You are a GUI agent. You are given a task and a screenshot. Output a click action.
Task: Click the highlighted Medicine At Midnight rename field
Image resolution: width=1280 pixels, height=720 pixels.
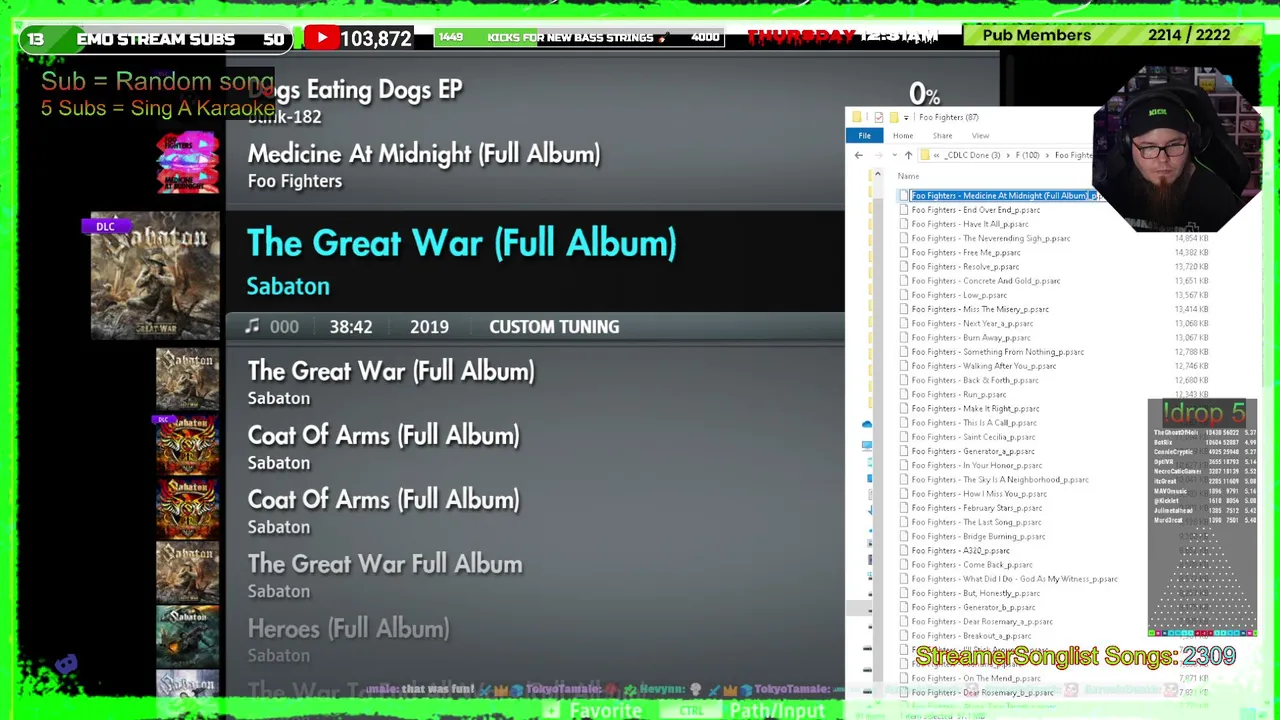1004,196
